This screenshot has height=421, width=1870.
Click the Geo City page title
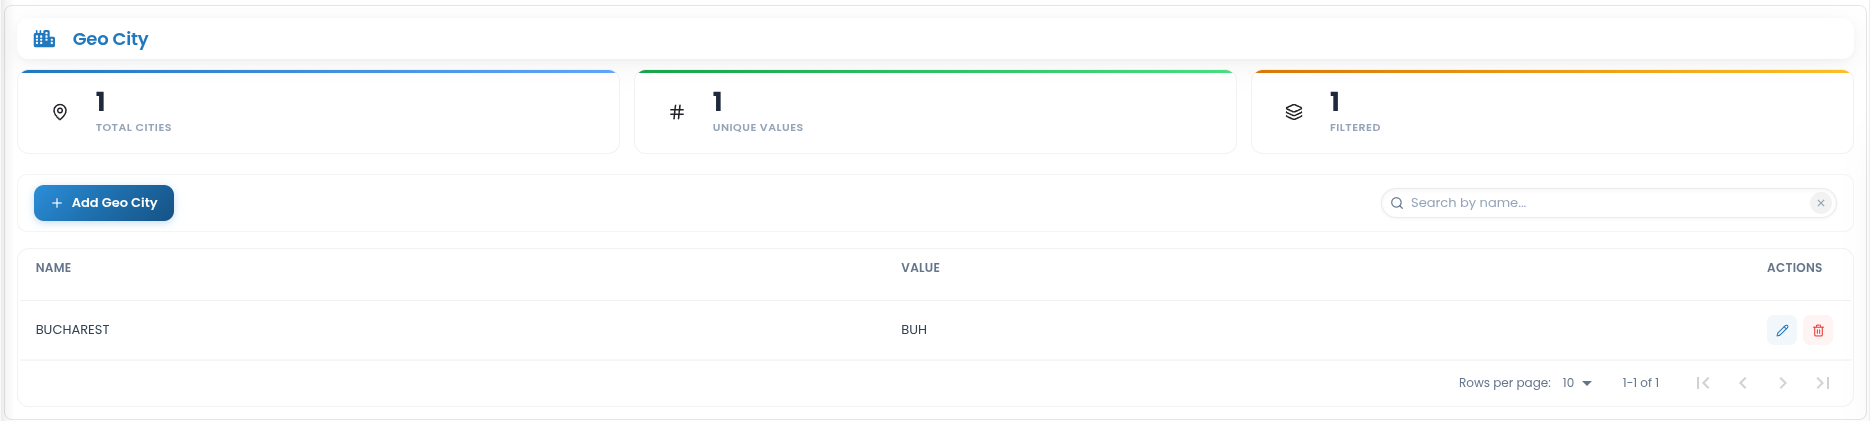tap(110, 39)
